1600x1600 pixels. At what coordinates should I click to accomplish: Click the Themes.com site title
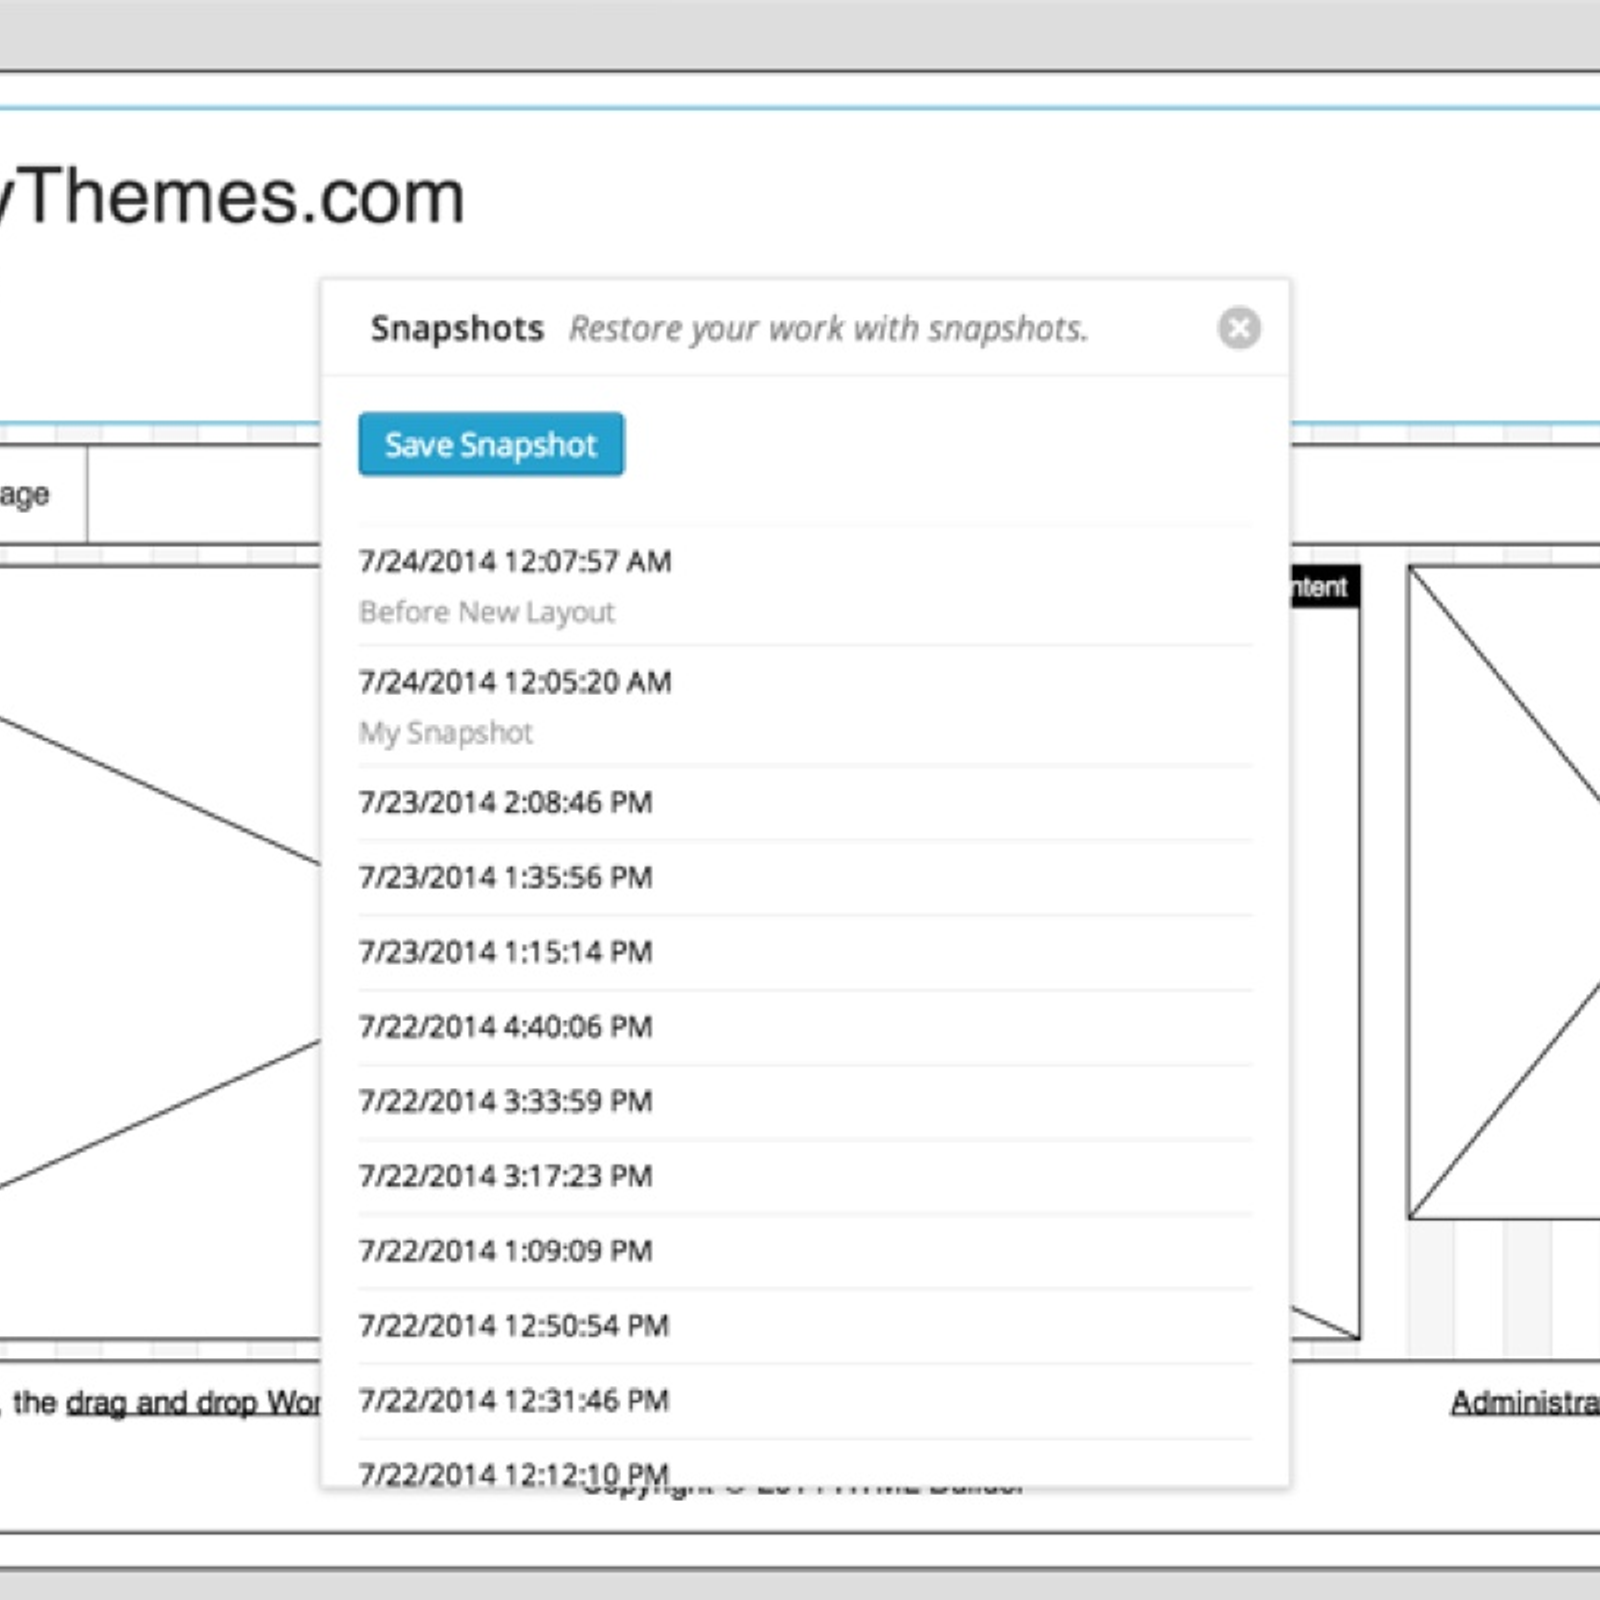[232, 197]
